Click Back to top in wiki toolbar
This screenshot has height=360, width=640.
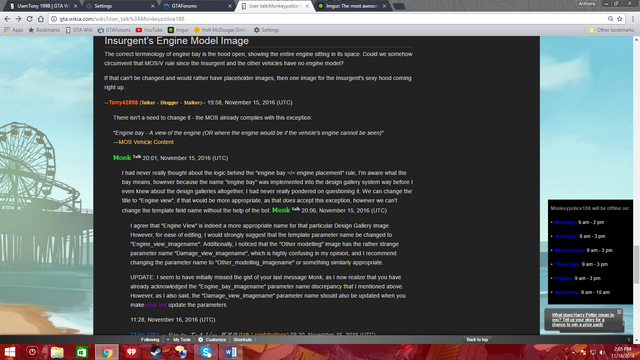click(x=477, y=340)
